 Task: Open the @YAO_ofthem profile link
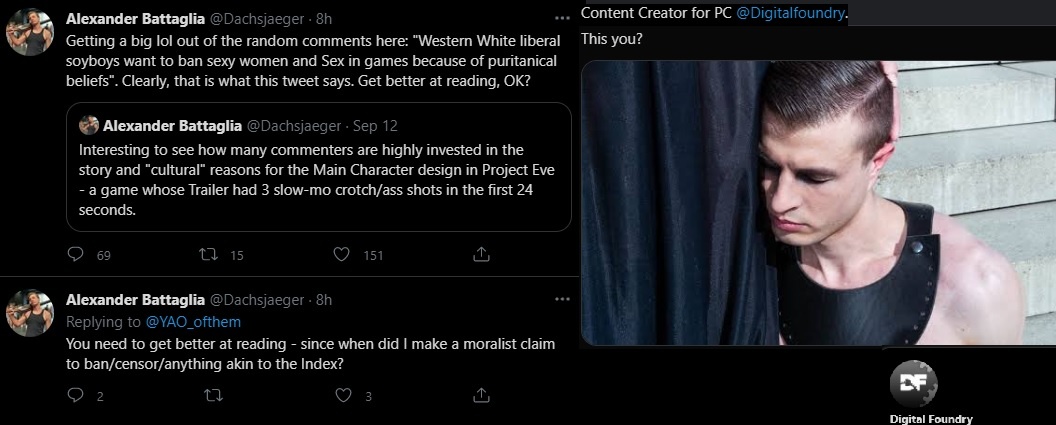[x=193, y=322]
